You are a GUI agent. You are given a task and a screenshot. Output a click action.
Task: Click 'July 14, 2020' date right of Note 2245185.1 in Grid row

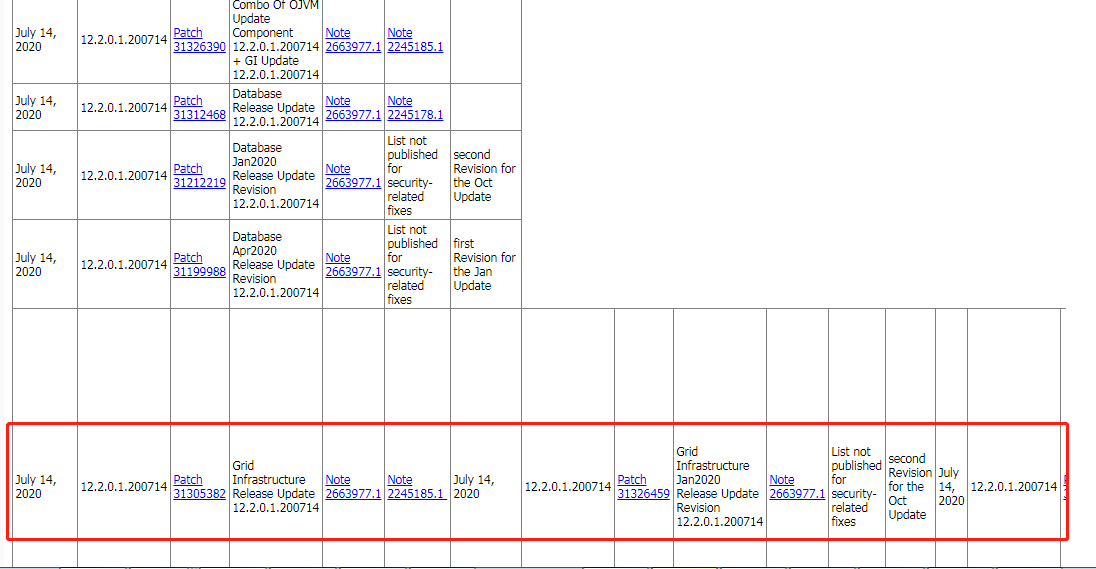pos(474,487)
